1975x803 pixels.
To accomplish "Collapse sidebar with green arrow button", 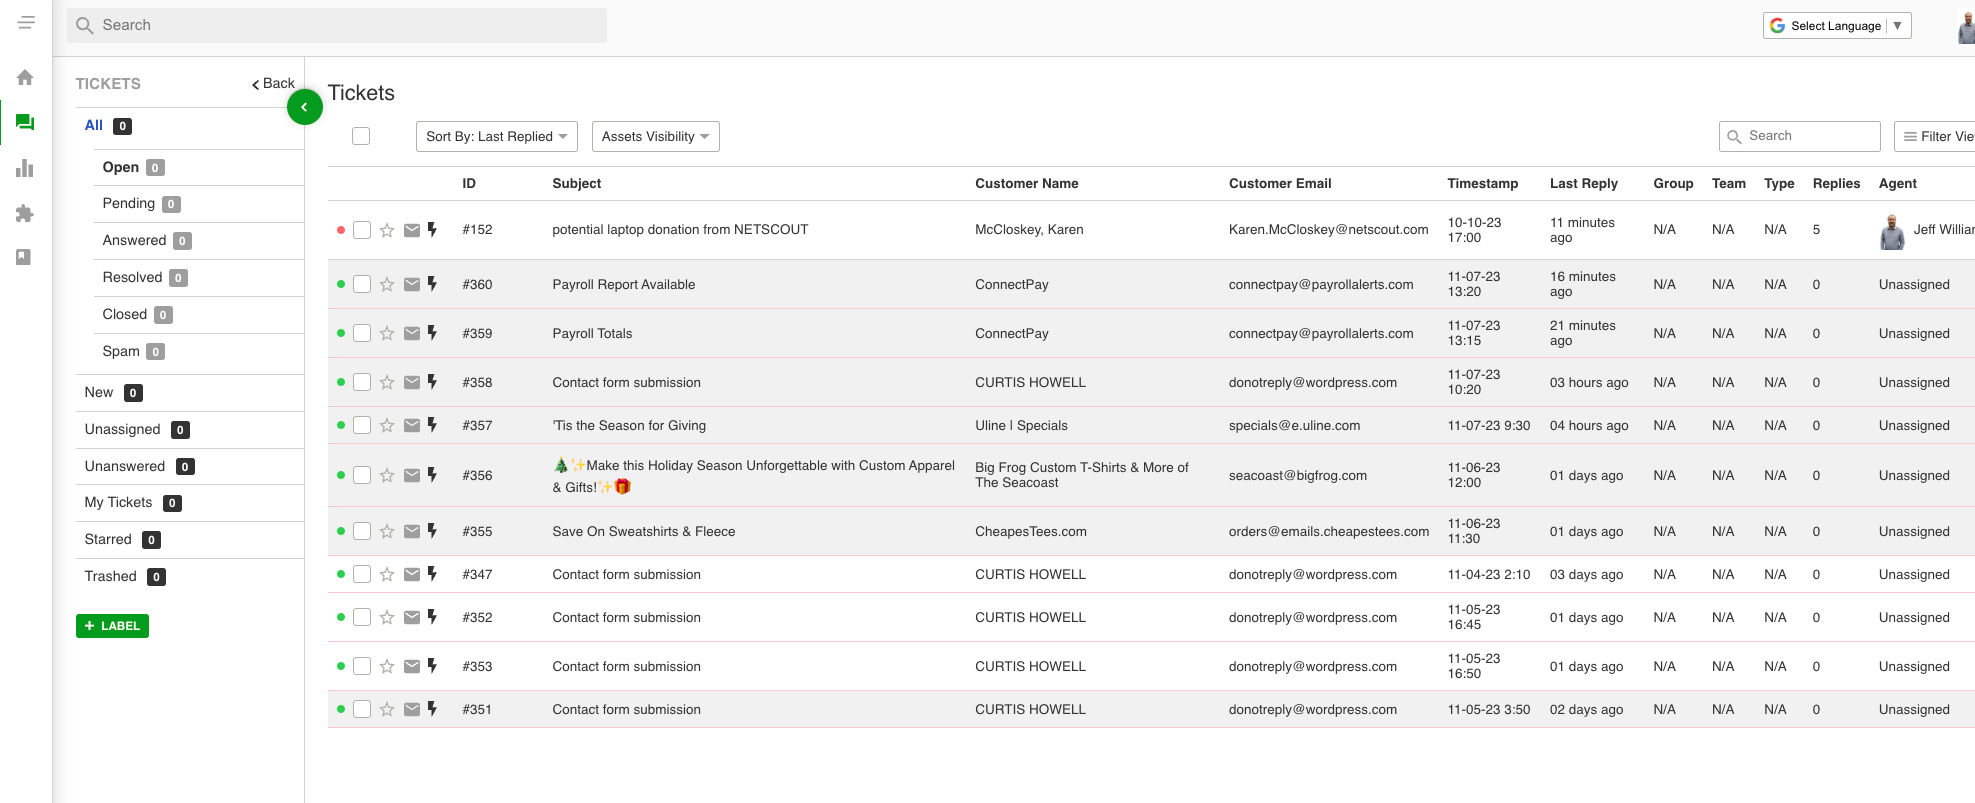I will 304,107.
